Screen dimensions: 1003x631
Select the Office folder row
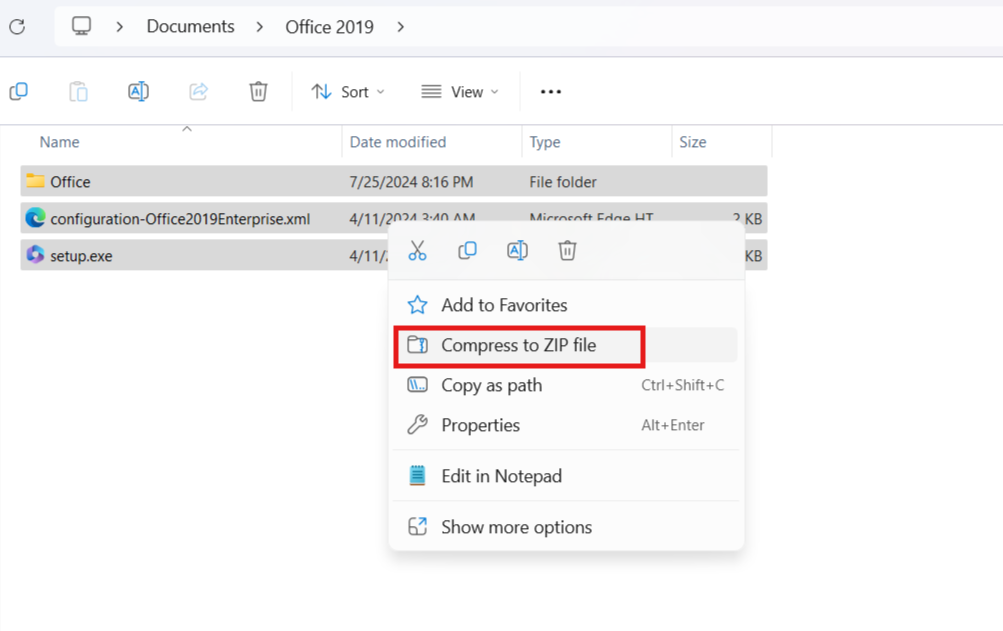pyautogui.click(x=393, y=182)
